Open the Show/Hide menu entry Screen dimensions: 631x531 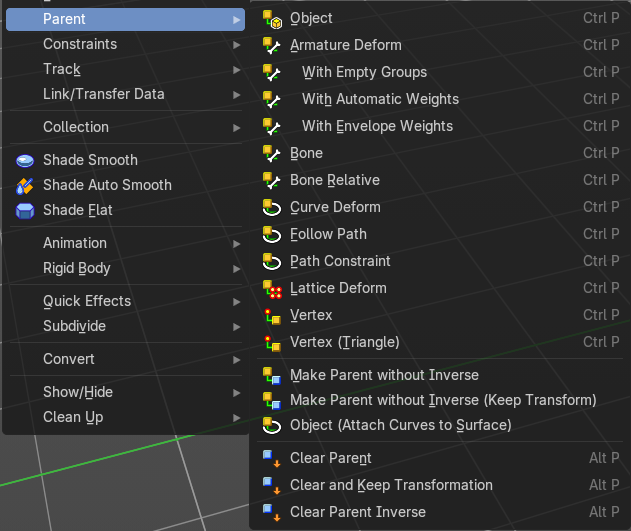126,392
